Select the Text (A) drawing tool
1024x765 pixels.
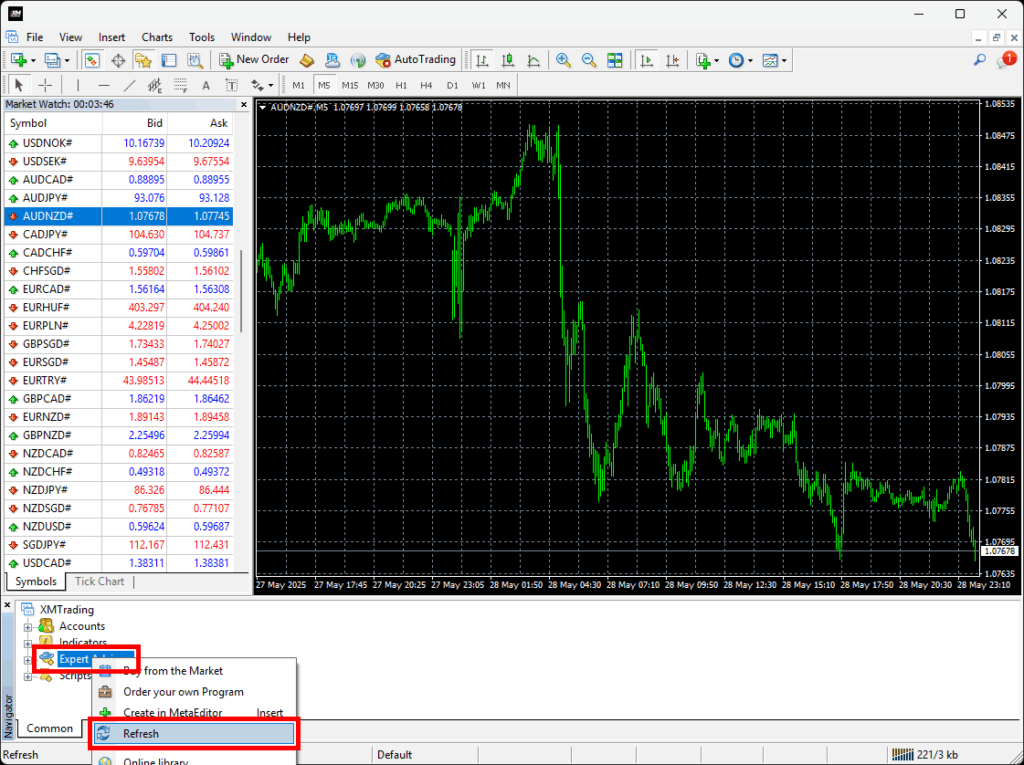(x=206, y=85)
